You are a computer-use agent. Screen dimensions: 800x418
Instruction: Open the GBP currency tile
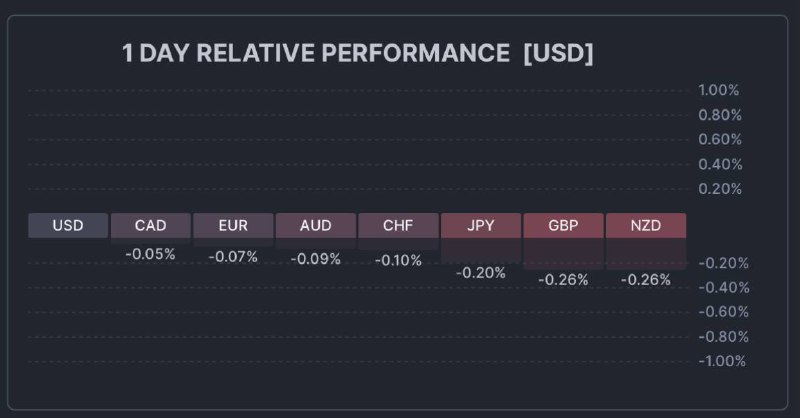click(x=563, y=225)
